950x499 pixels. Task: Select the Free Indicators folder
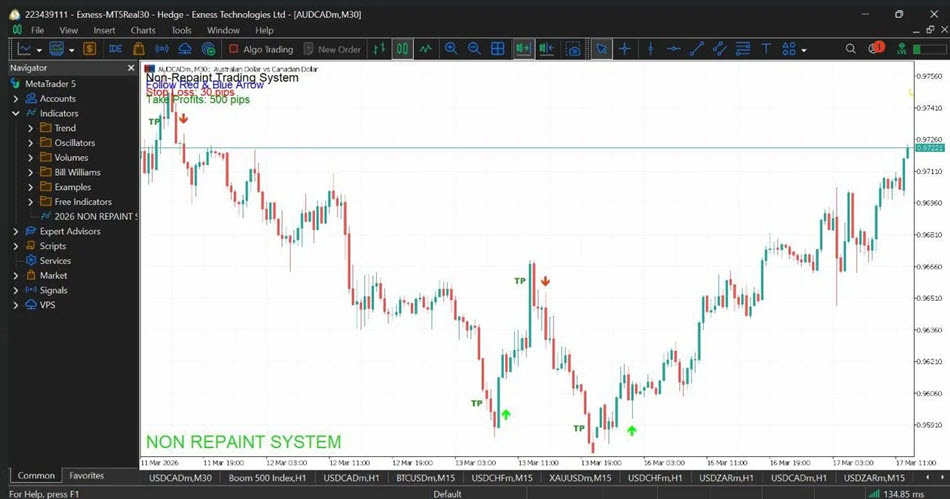coord(76,202)
